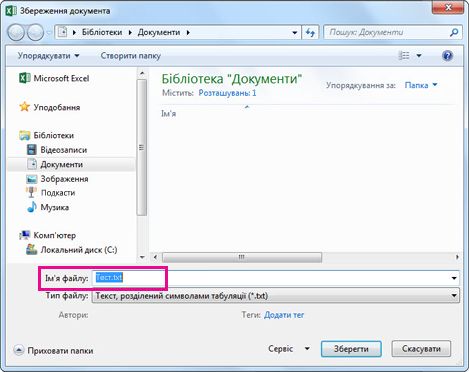Viewport: 469px width, 372px height.
Task: Click the Back navigation arrow button
Action: point(16,33)
